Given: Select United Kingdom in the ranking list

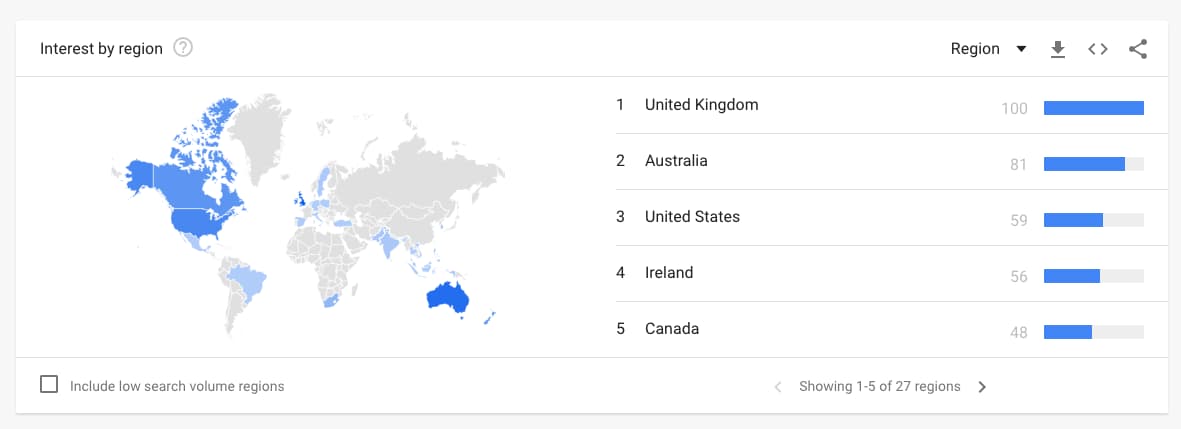Looking at the screenshot, I should pyautogui.click(x=701, y=105).
